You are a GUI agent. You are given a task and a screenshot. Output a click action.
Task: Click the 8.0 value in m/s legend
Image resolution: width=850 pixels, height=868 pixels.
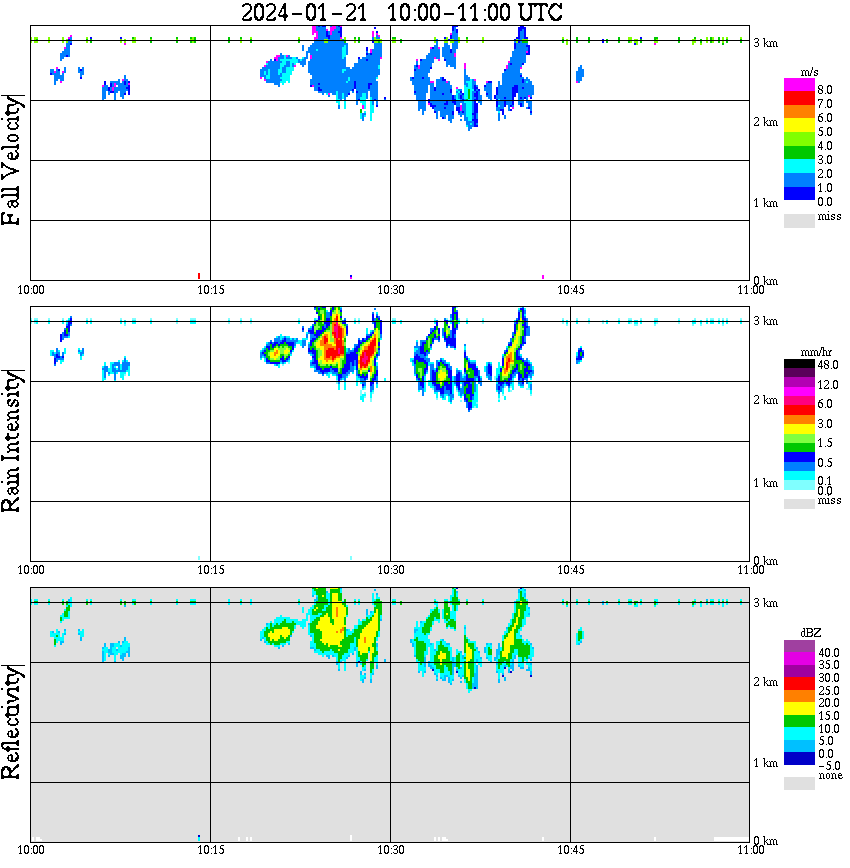coord(825,90)
